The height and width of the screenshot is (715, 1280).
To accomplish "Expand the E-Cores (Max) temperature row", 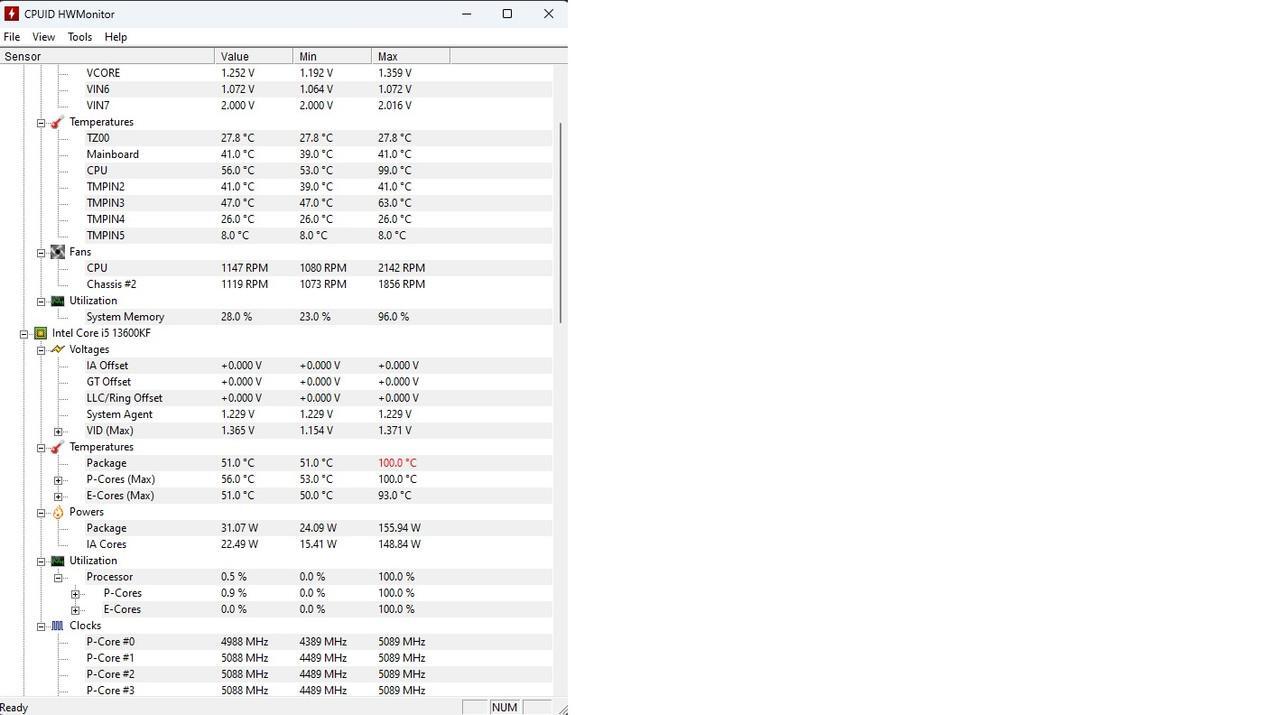I will [x=58, y=496].
